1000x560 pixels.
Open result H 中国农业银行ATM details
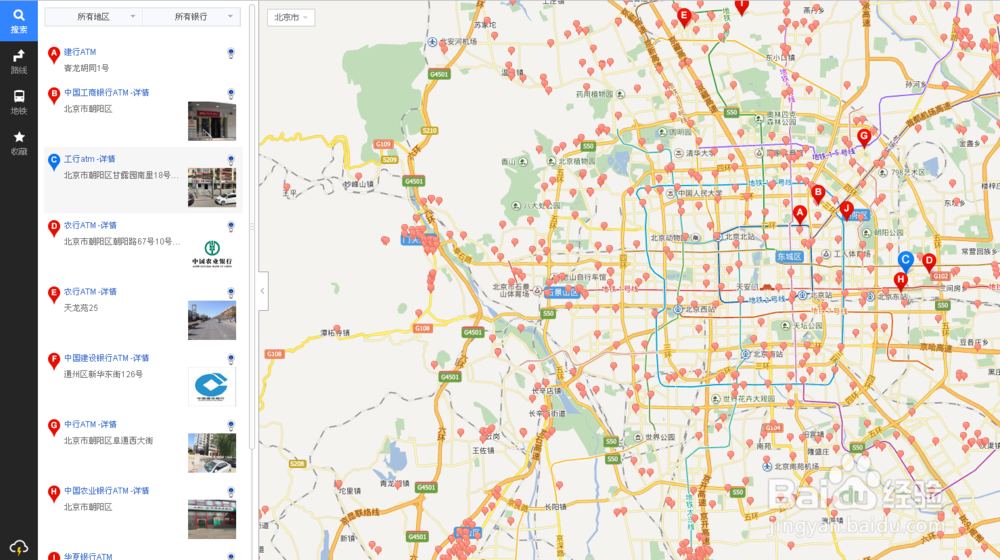[x=107, y=490]
